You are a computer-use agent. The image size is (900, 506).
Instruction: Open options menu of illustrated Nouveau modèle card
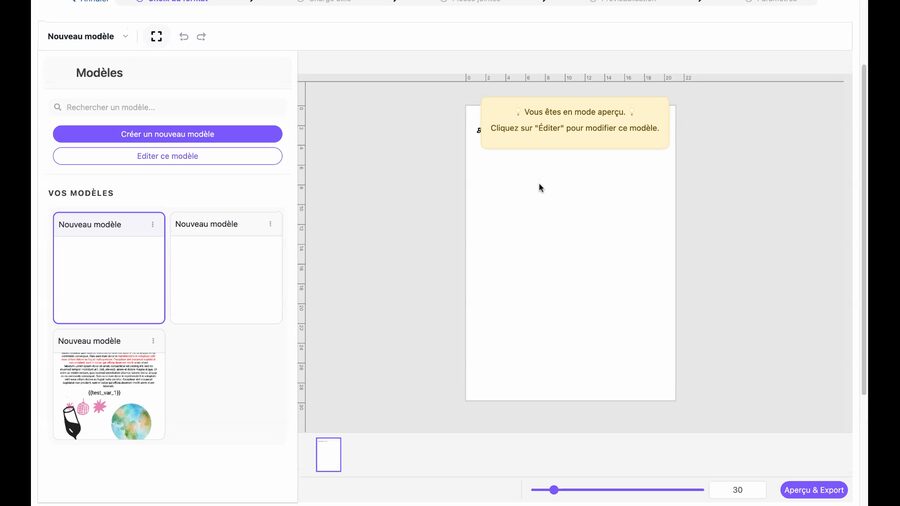tap(153, 341)
